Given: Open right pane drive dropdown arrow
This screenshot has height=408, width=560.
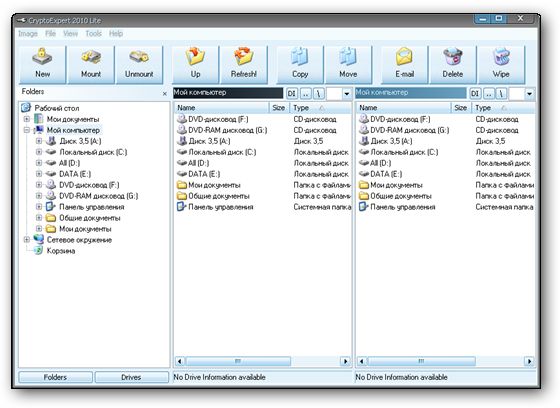Looking at the screenshot, I should point(529,94).
